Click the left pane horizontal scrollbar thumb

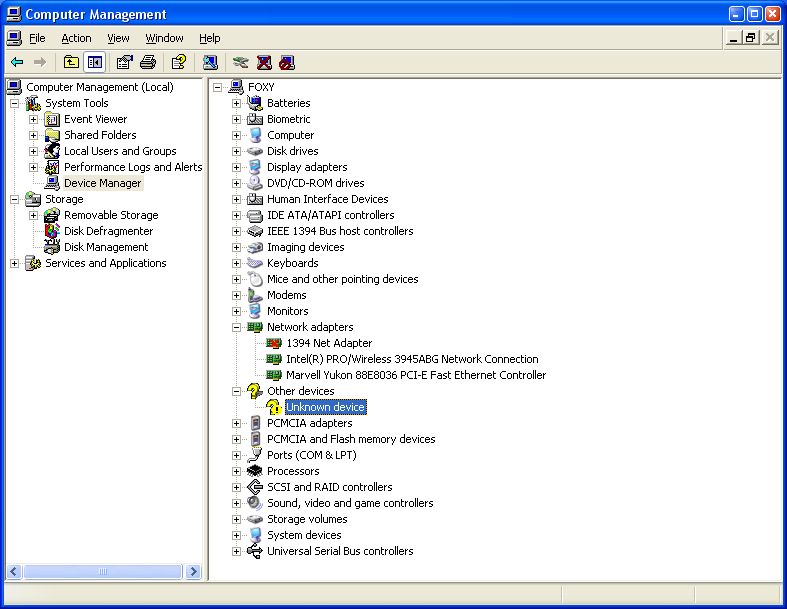pyautogui.click(x=103, y=571)
